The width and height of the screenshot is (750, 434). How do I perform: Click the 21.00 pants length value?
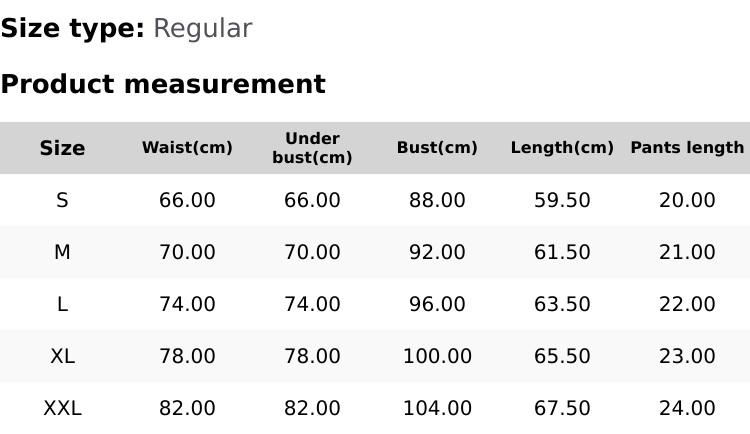[687, 252]
